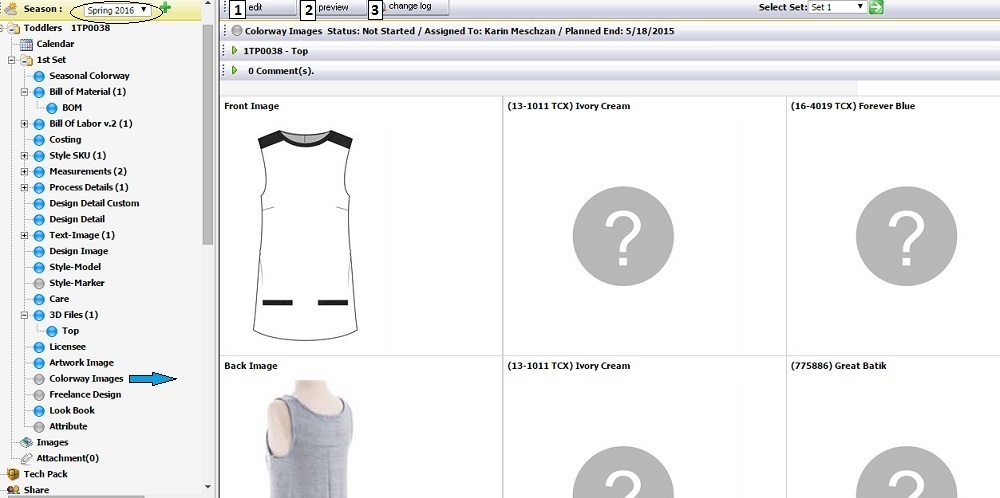Open the Design Detail item

pyautogui.click(x=77, y=219)
